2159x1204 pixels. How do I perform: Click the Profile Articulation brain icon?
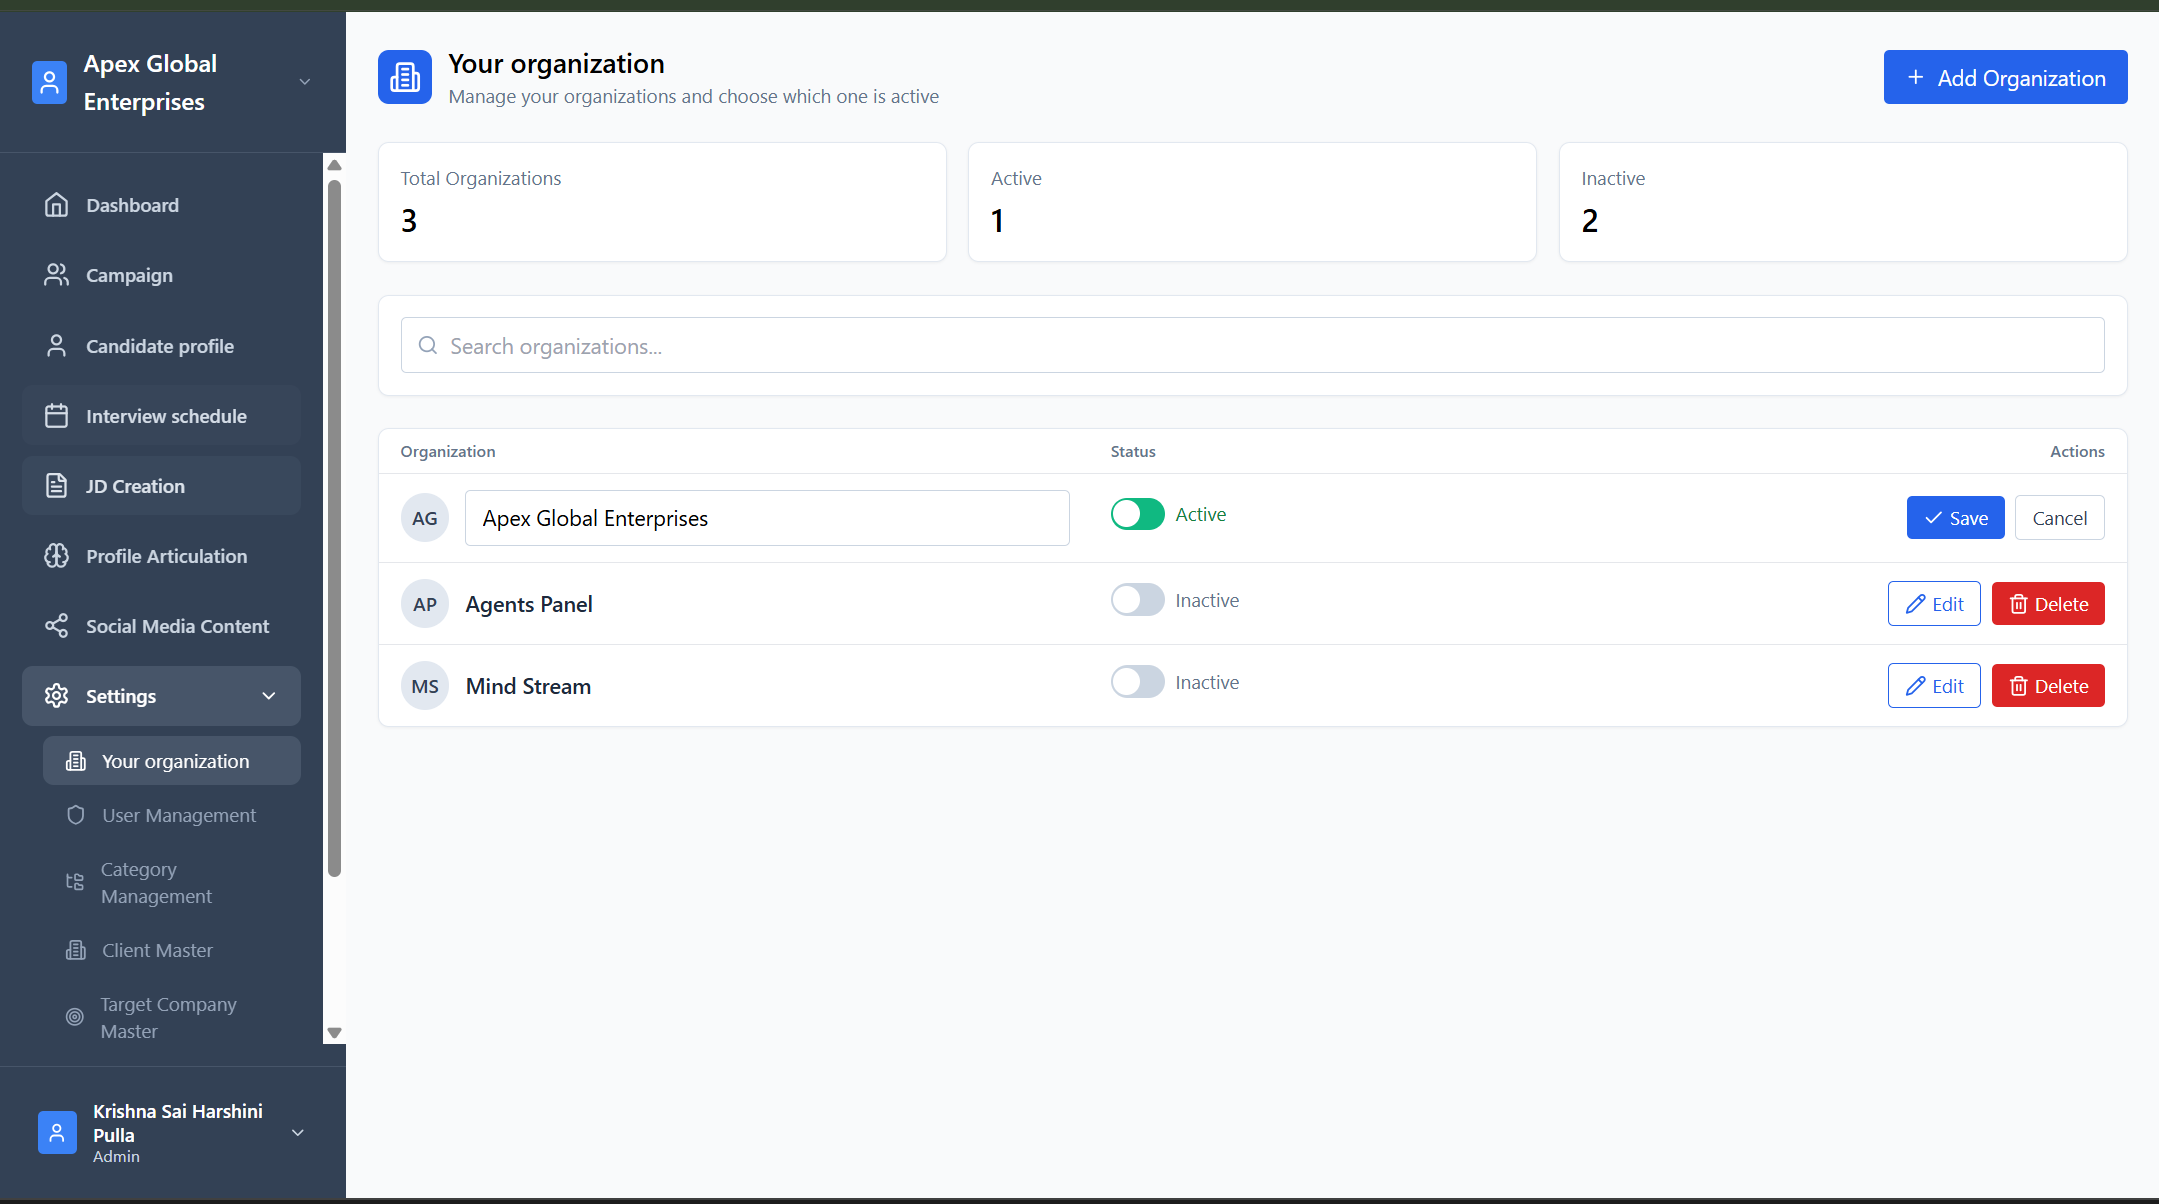(x=57, y=556)
